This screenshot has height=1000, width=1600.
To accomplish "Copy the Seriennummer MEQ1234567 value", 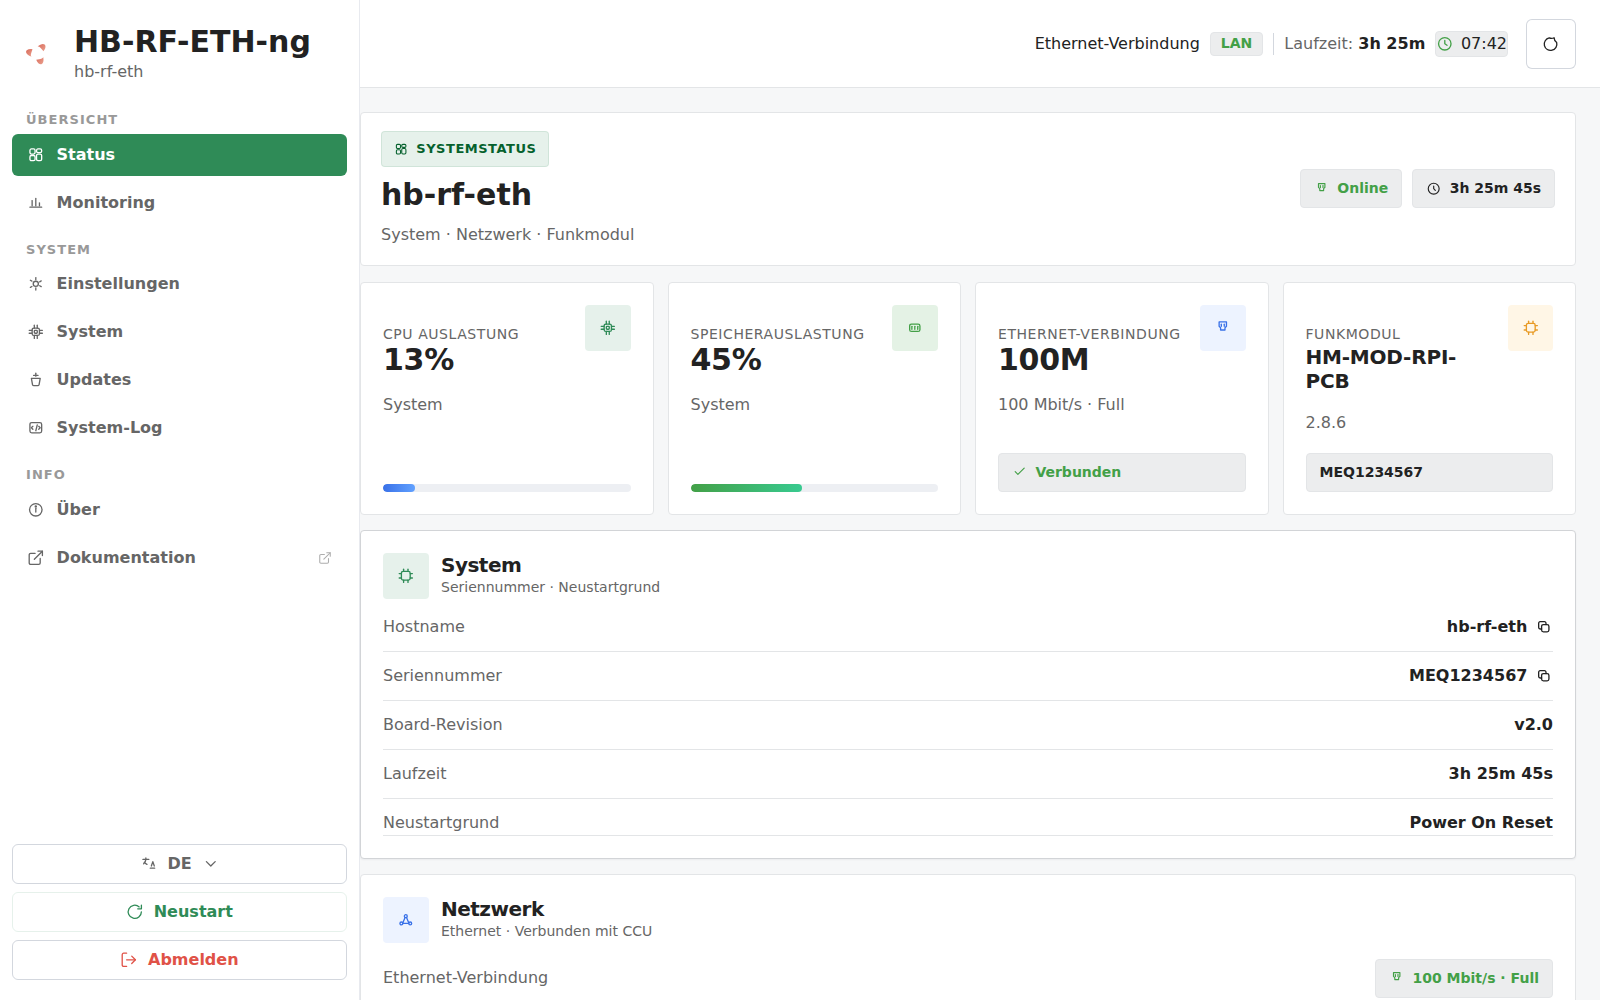I will pyautogui.click(x=1544, y=676).
